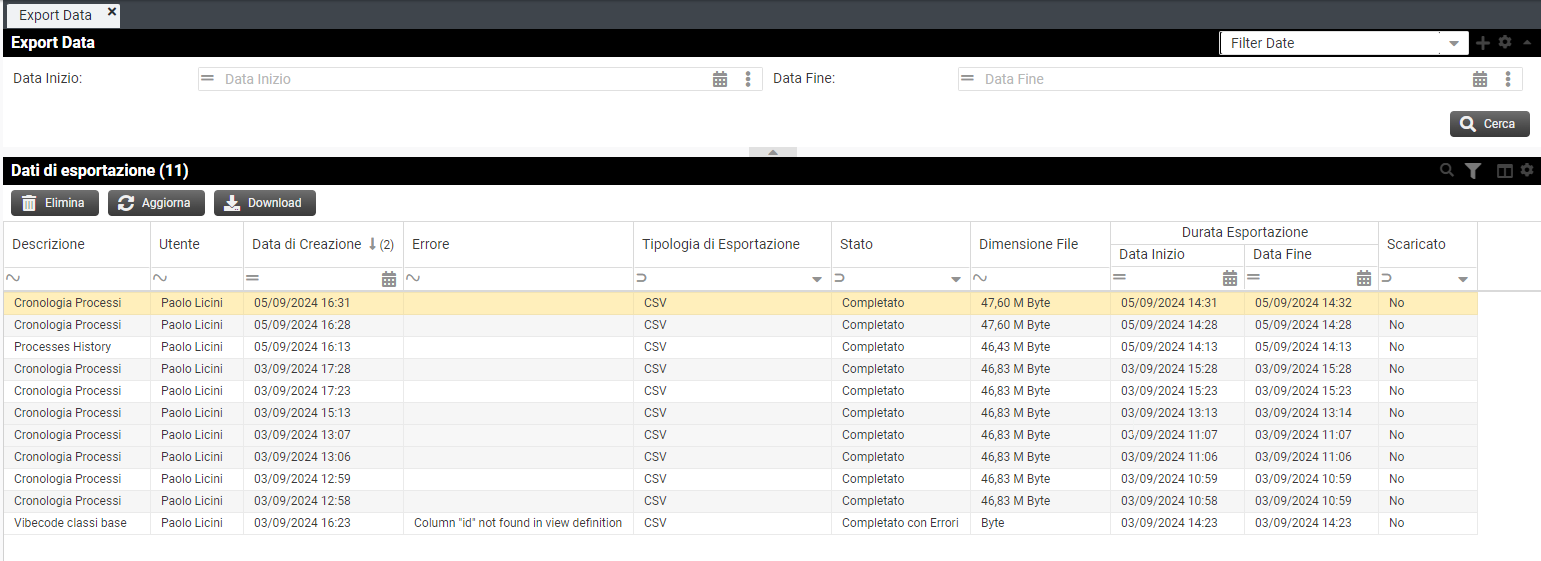
Task: Click the Elimina button
Action: (x=55, y=203)
